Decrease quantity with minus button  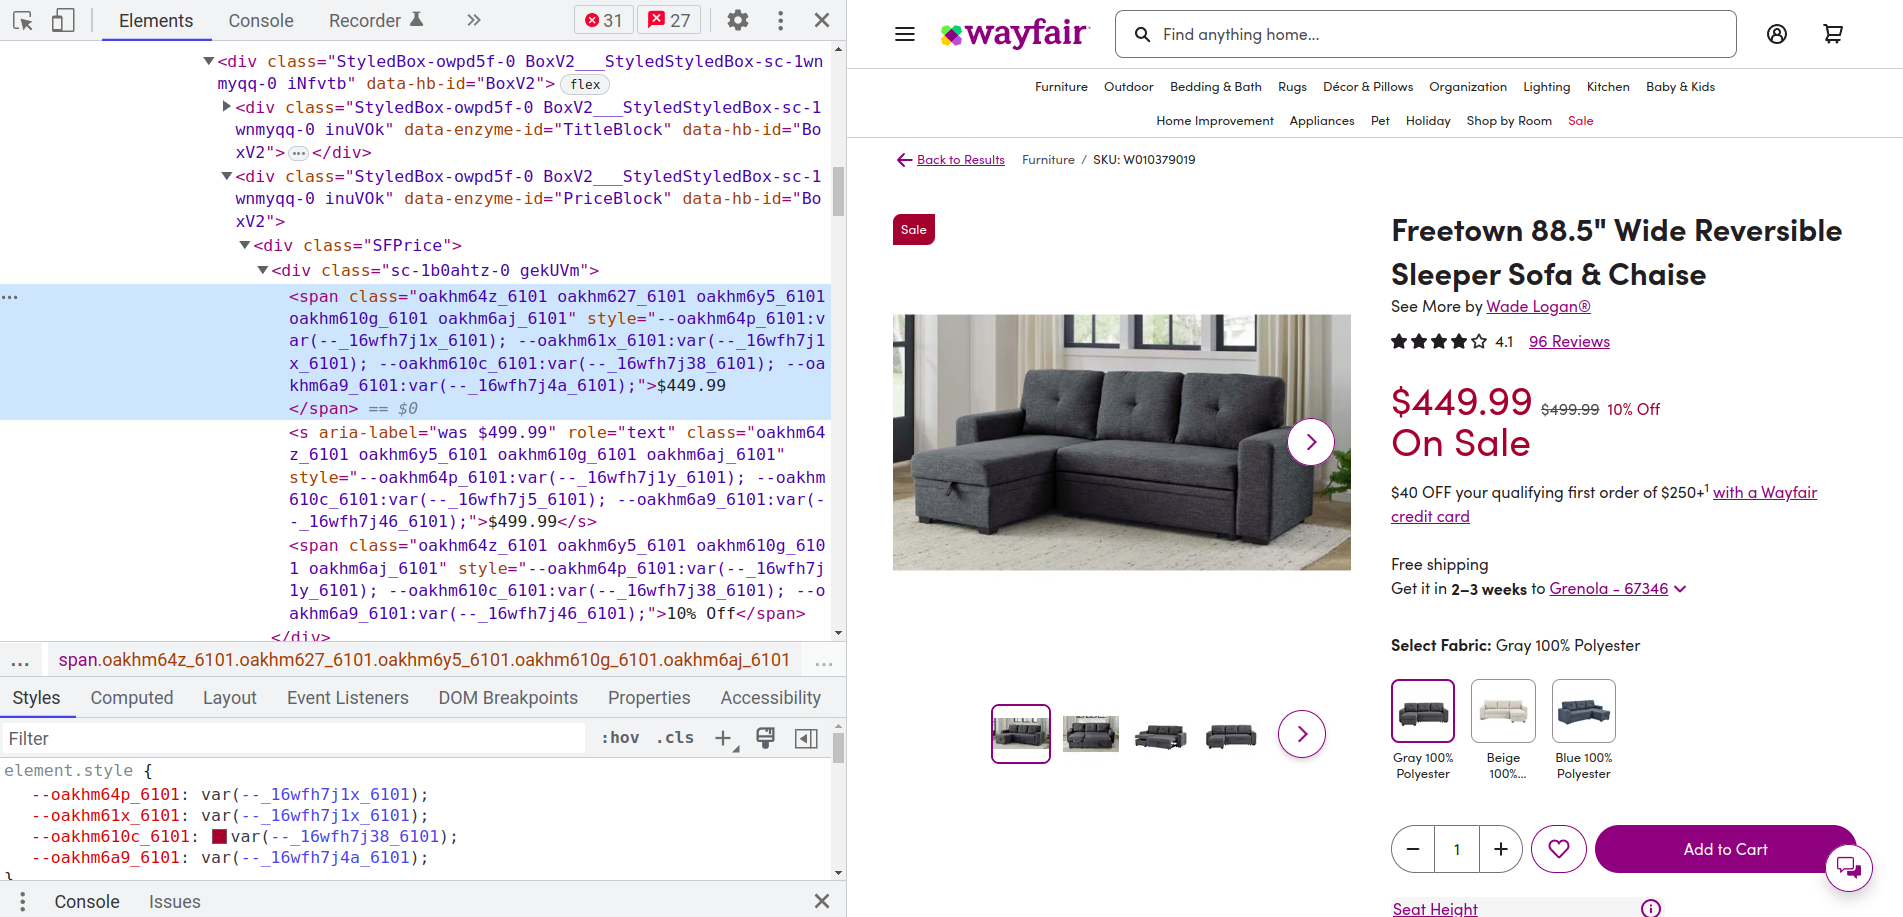pos(1413,849)
